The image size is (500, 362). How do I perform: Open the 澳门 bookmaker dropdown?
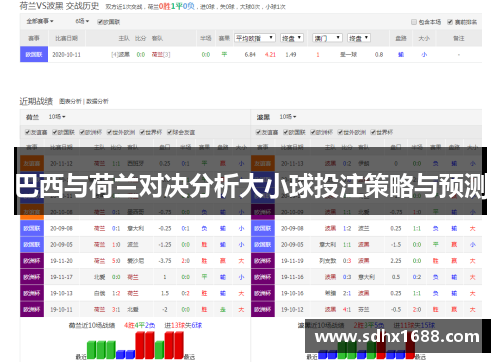point(328,38)
